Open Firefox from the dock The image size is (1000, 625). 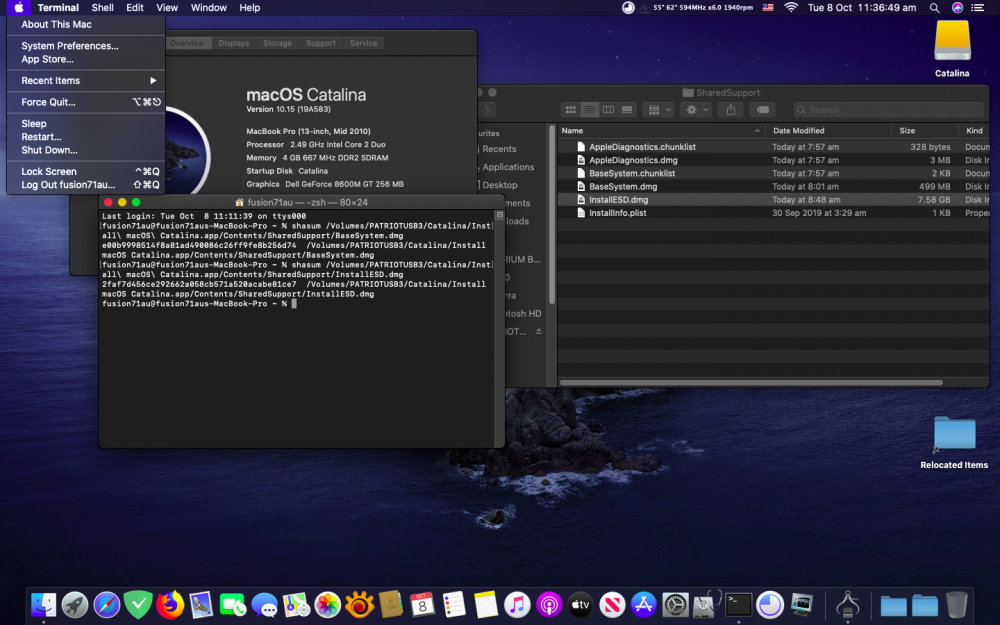click(170, 604)
